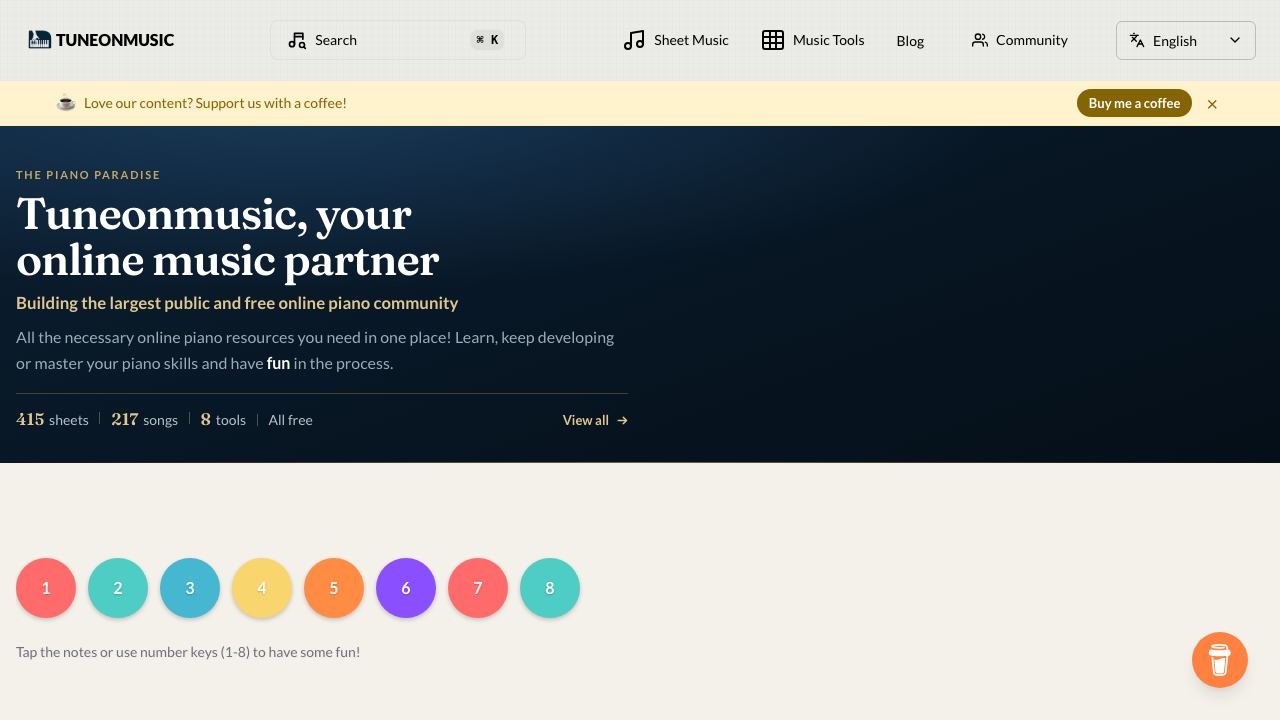Expand the language selector chevron
Screen dimensions: 1280x720
(x=1235, y=40)
